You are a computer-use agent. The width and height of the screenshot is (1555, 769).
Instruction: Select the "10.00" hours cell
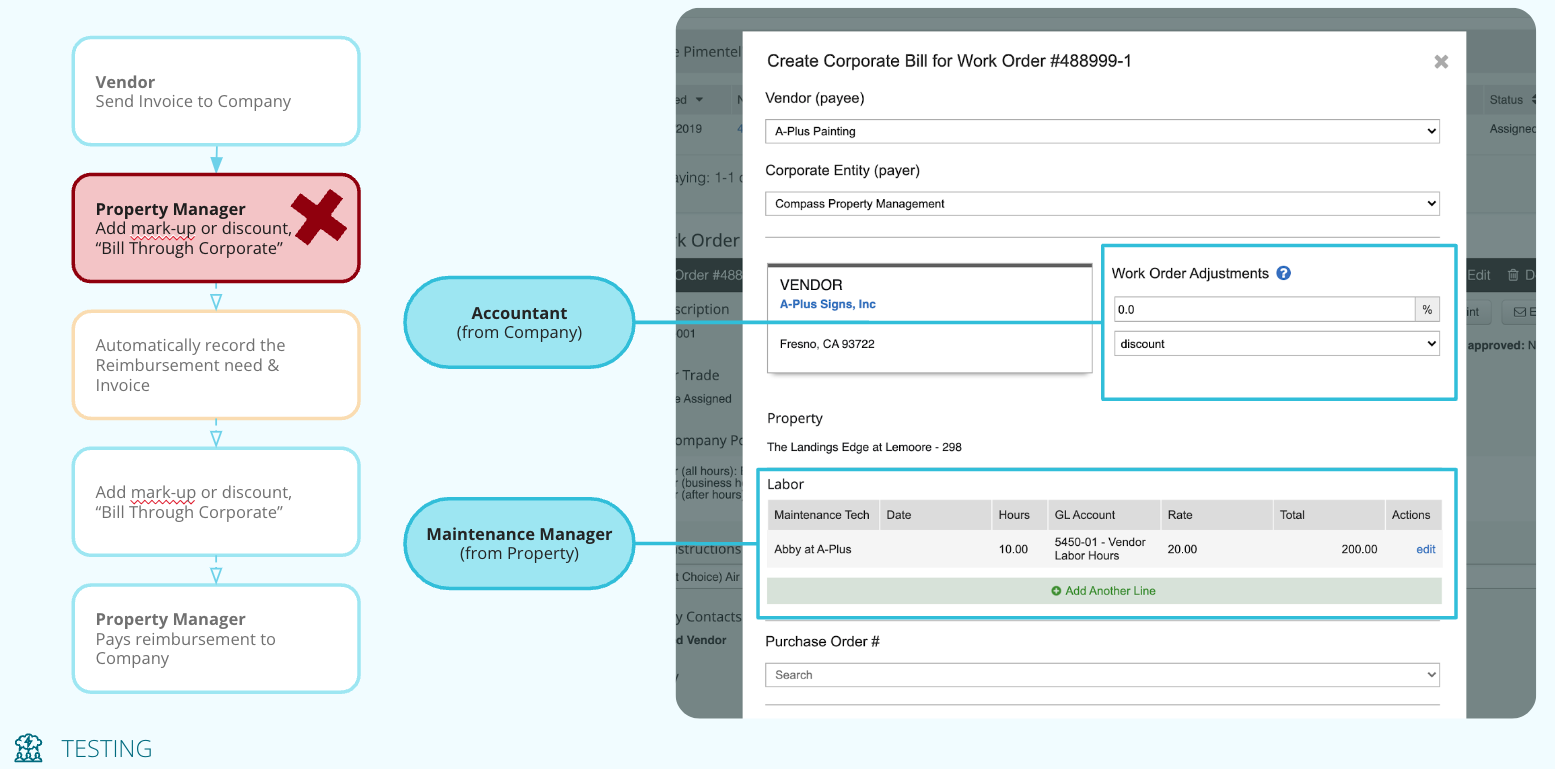point(1014,549)
